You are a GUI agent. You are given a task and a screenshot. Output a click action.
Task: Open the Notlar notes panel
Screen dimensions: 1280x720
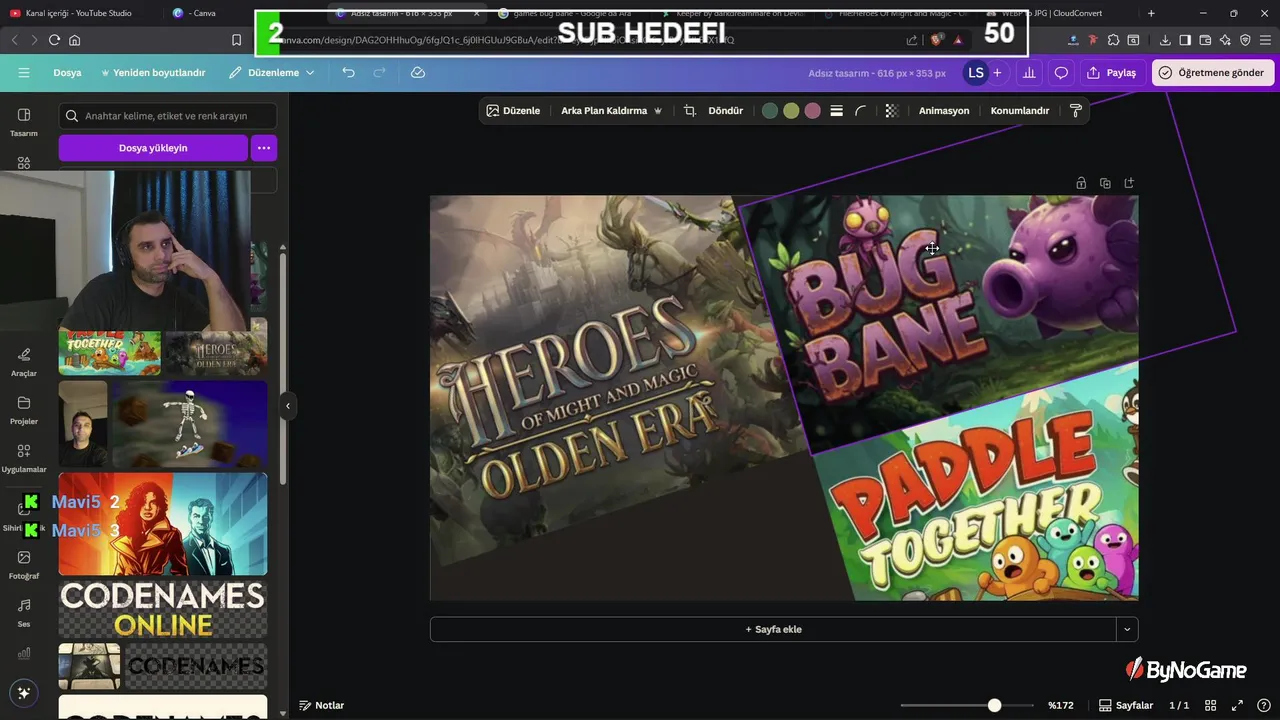click(x=322, y=705)
